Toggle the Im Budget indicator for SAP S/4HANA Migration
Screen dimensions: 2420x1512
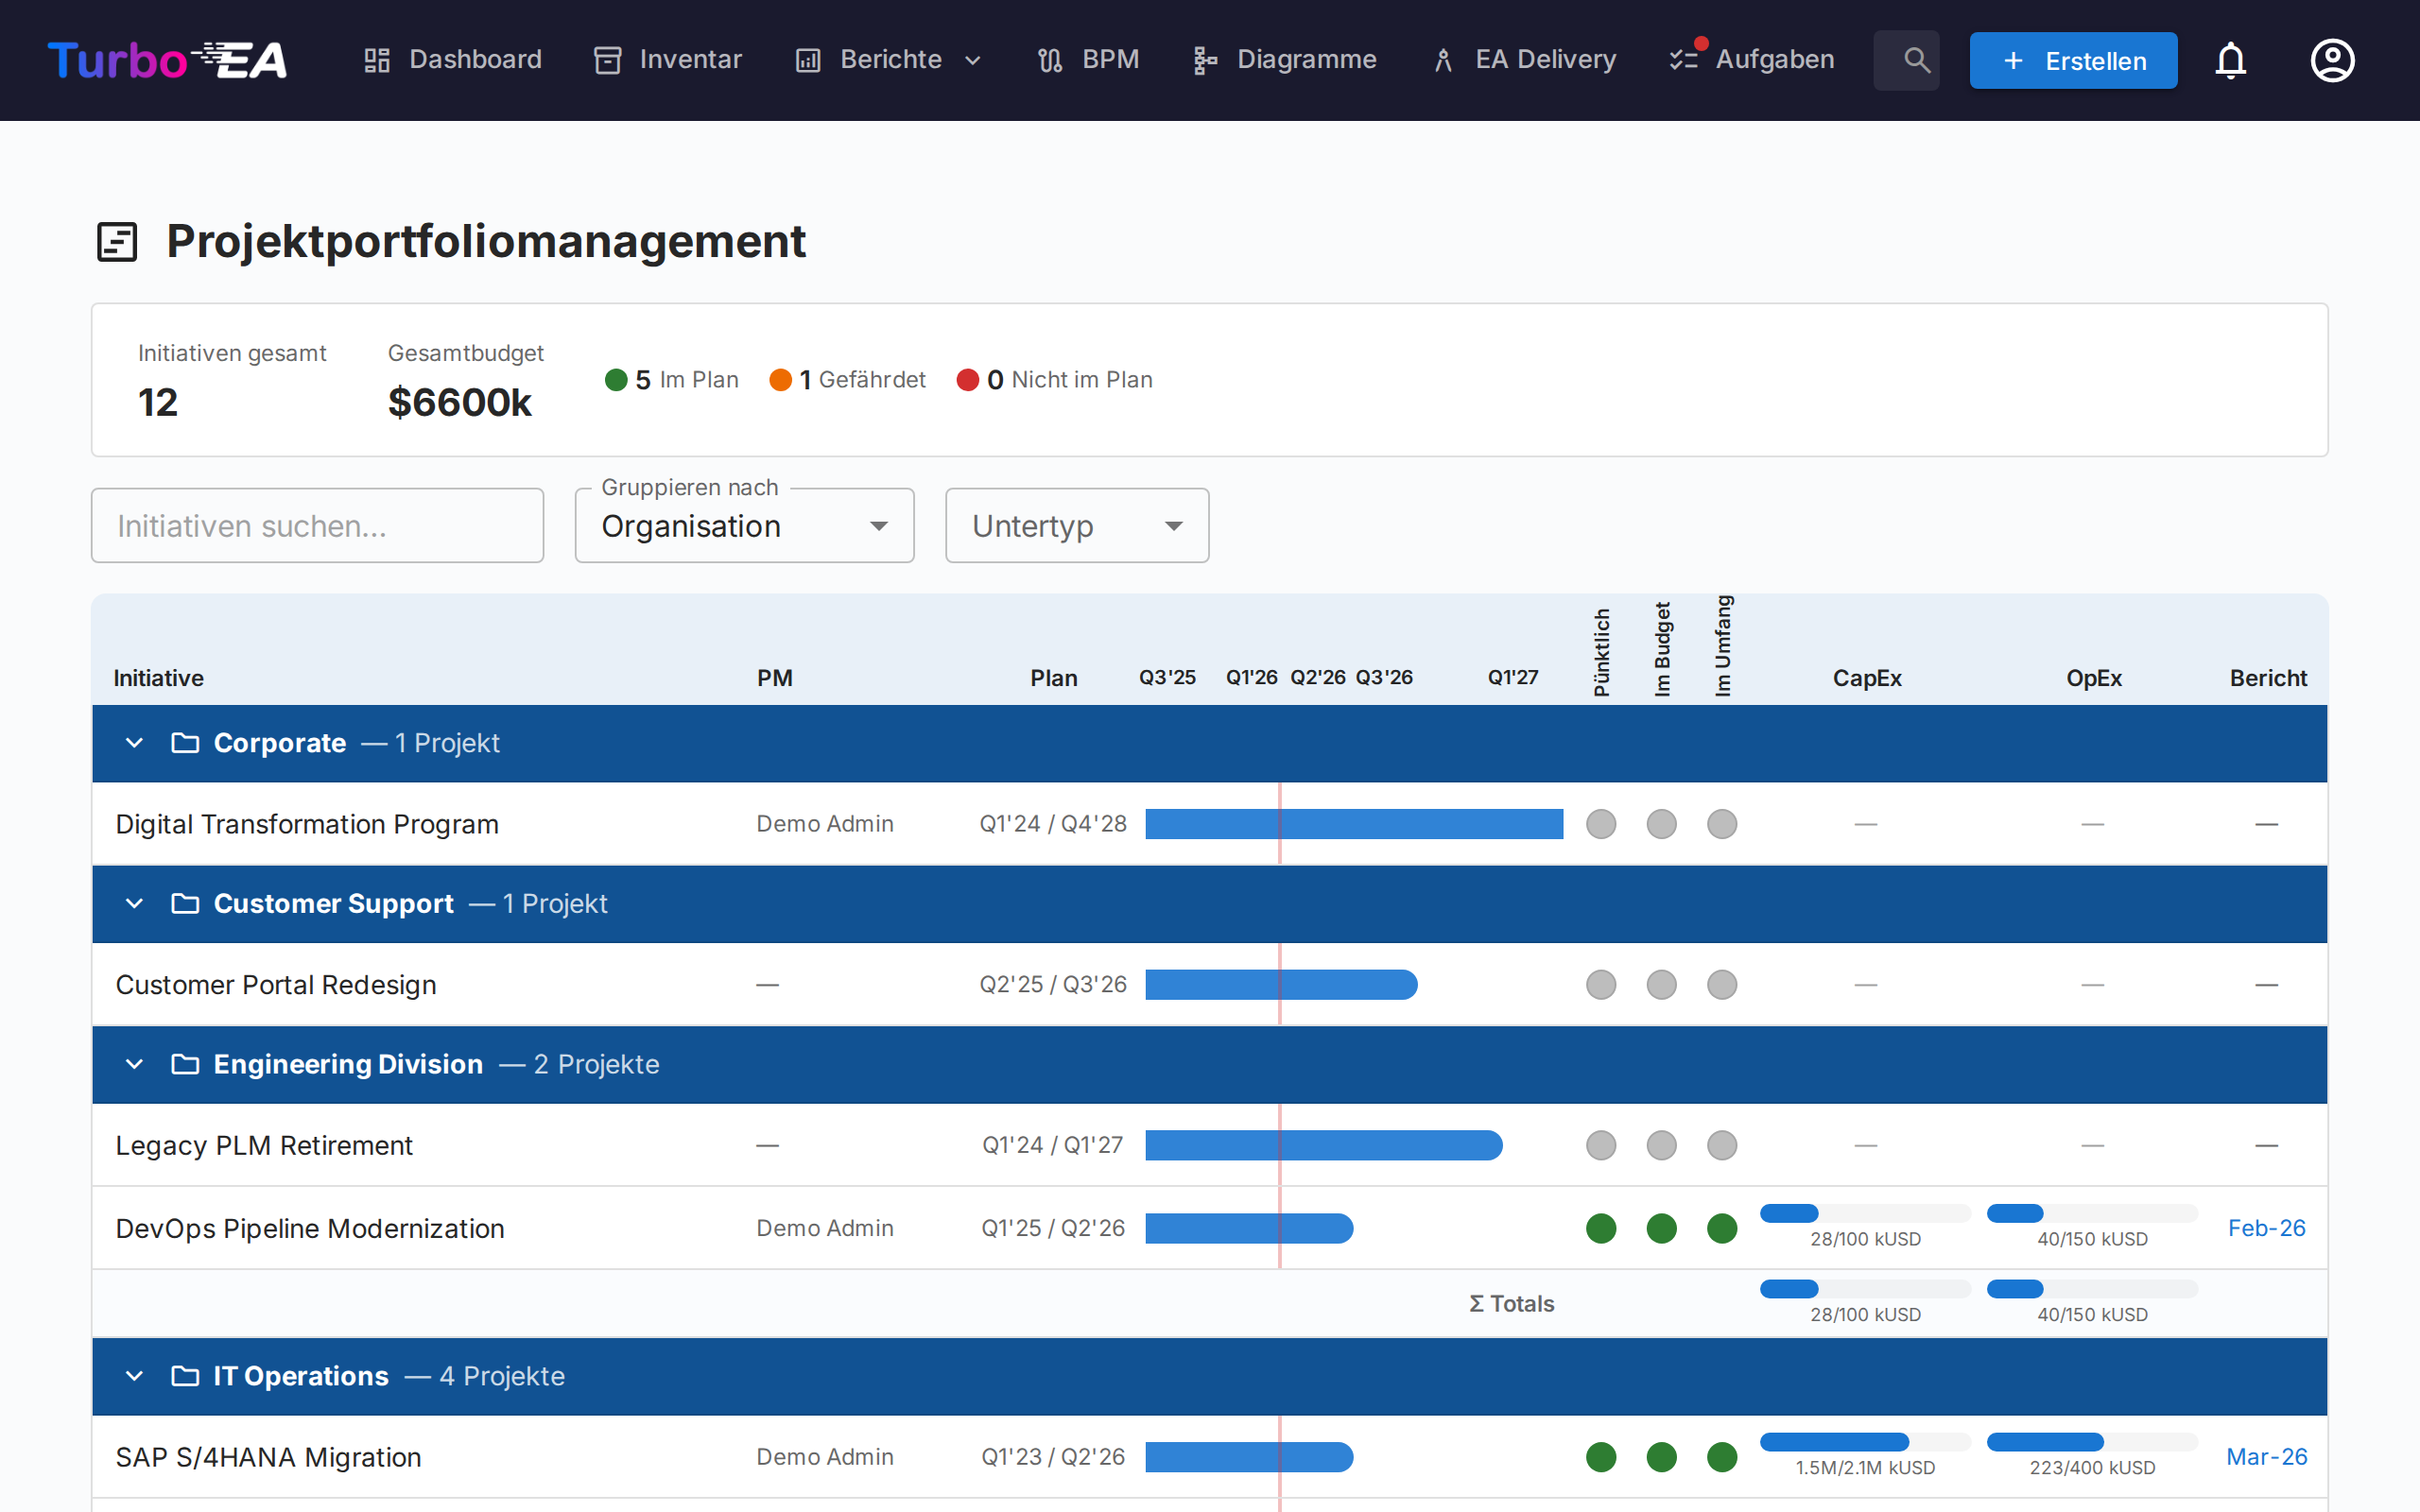[x=1661, y=1457]
